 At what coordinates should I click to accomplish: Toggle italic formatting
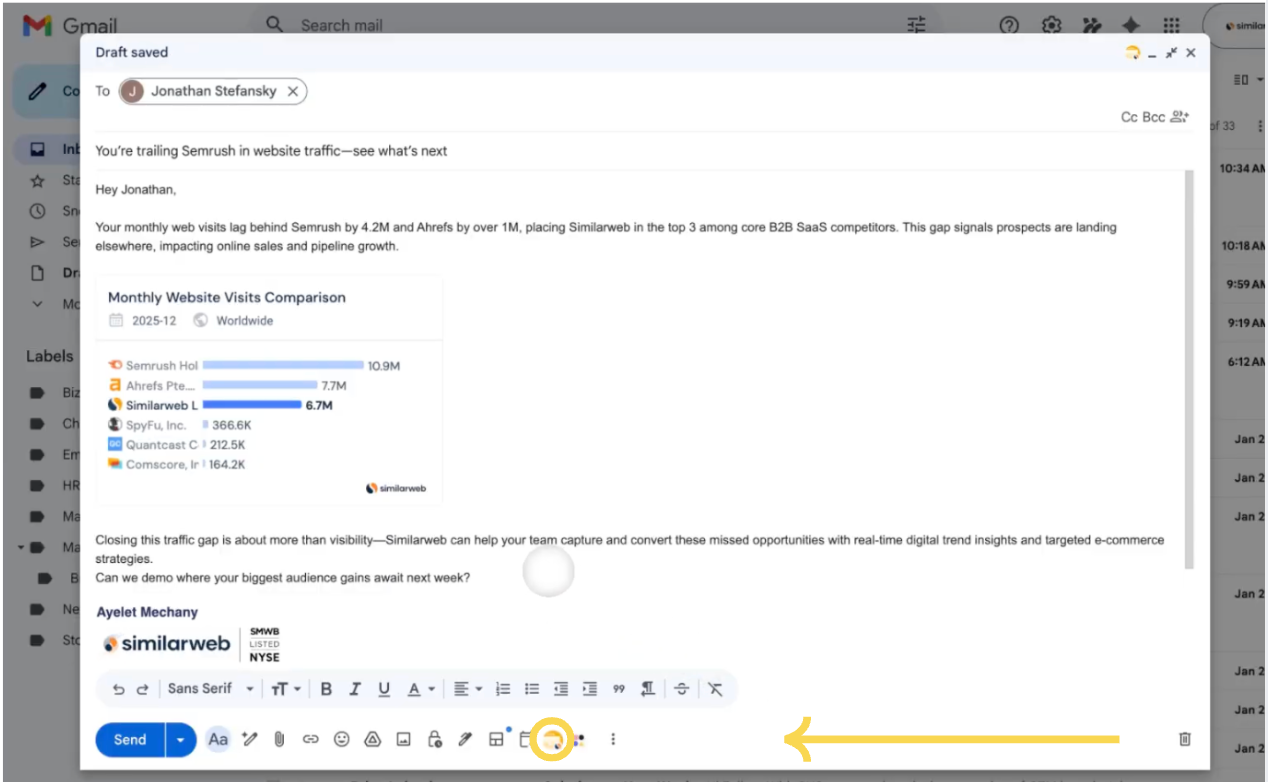tap(355, 689)
